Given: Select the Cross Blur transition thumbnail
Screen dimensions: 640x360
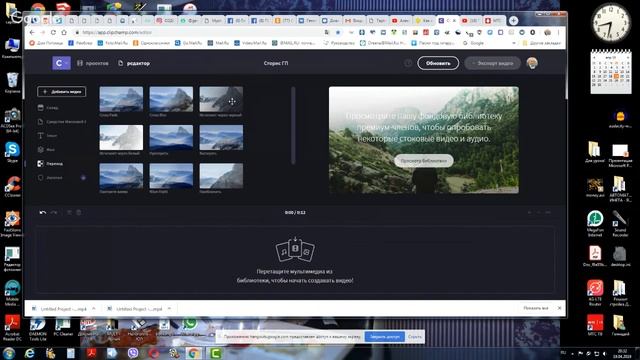Looking at the screenshot, I should [171, 99].
